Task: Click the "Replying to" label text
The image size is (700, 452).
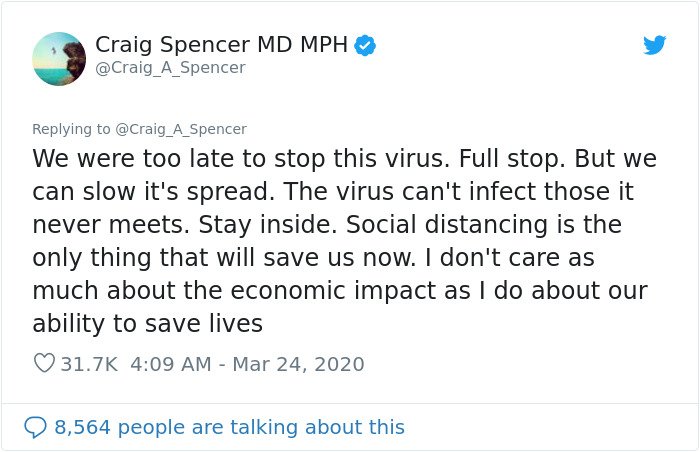Action: pos(71,129)
